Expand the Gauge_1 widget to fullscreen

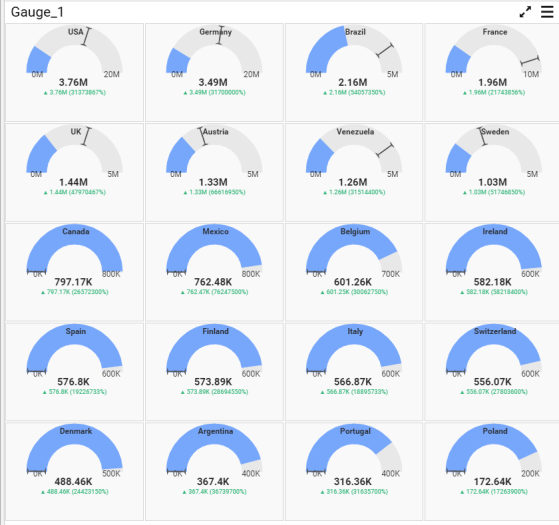click(x=525, y=12)
